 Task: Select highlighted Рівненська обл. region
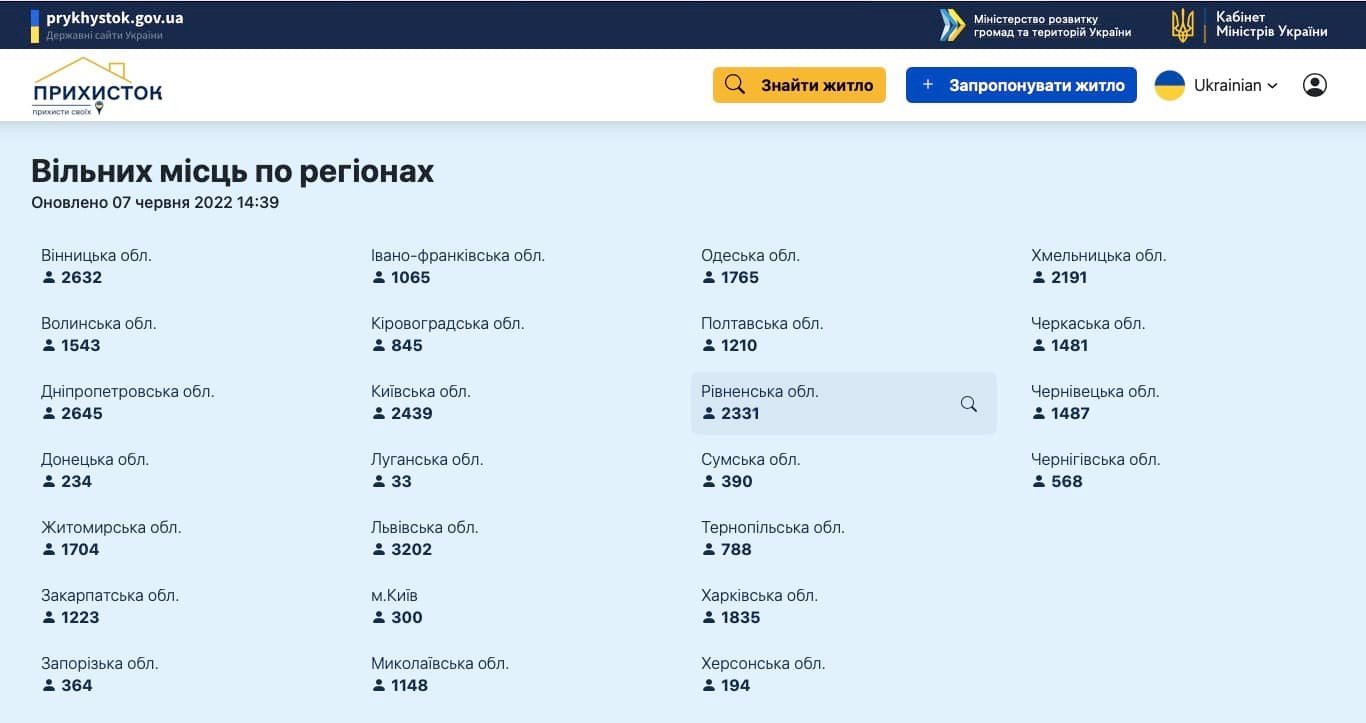[844, 403]
